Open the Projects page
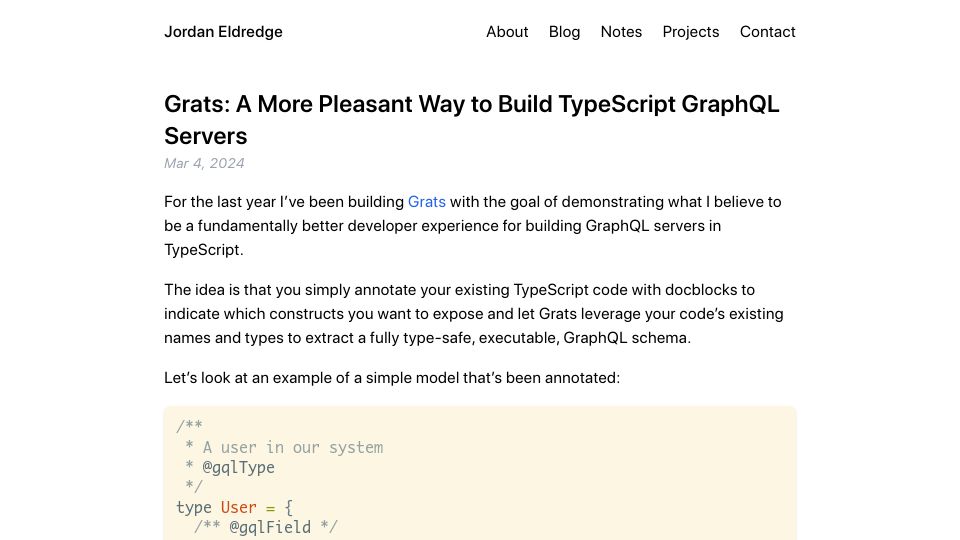Image resolution: width=960 pixels, height=540 pixels. 691,32
